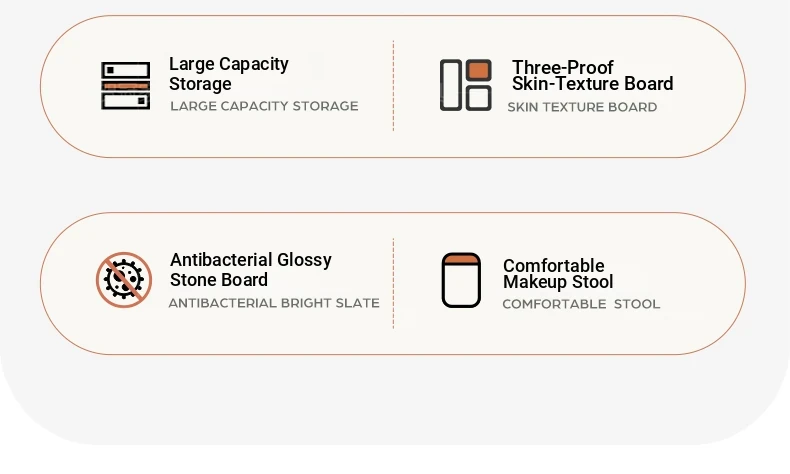
Task: Click the dashed divider in the bottom feature card
Action: click(393, 283)
